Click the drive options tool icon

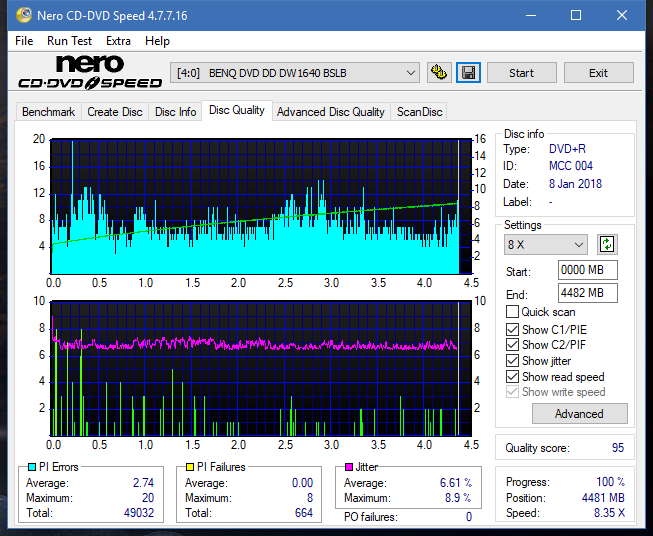(x=439, y=73)
